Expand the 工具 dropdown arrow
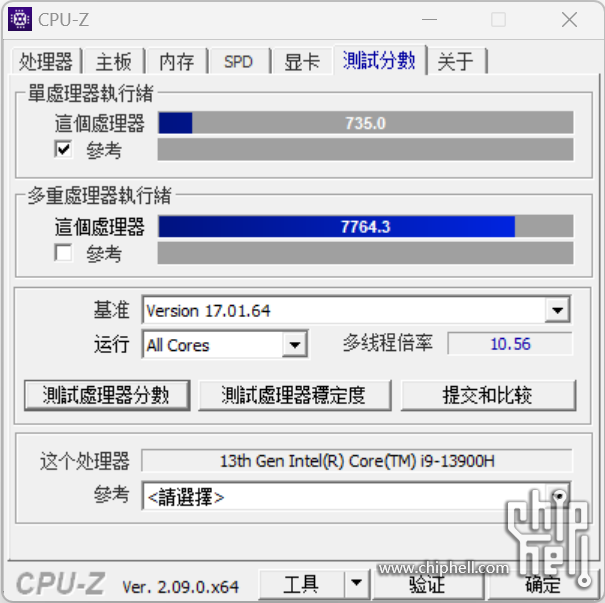 [356, 583]
